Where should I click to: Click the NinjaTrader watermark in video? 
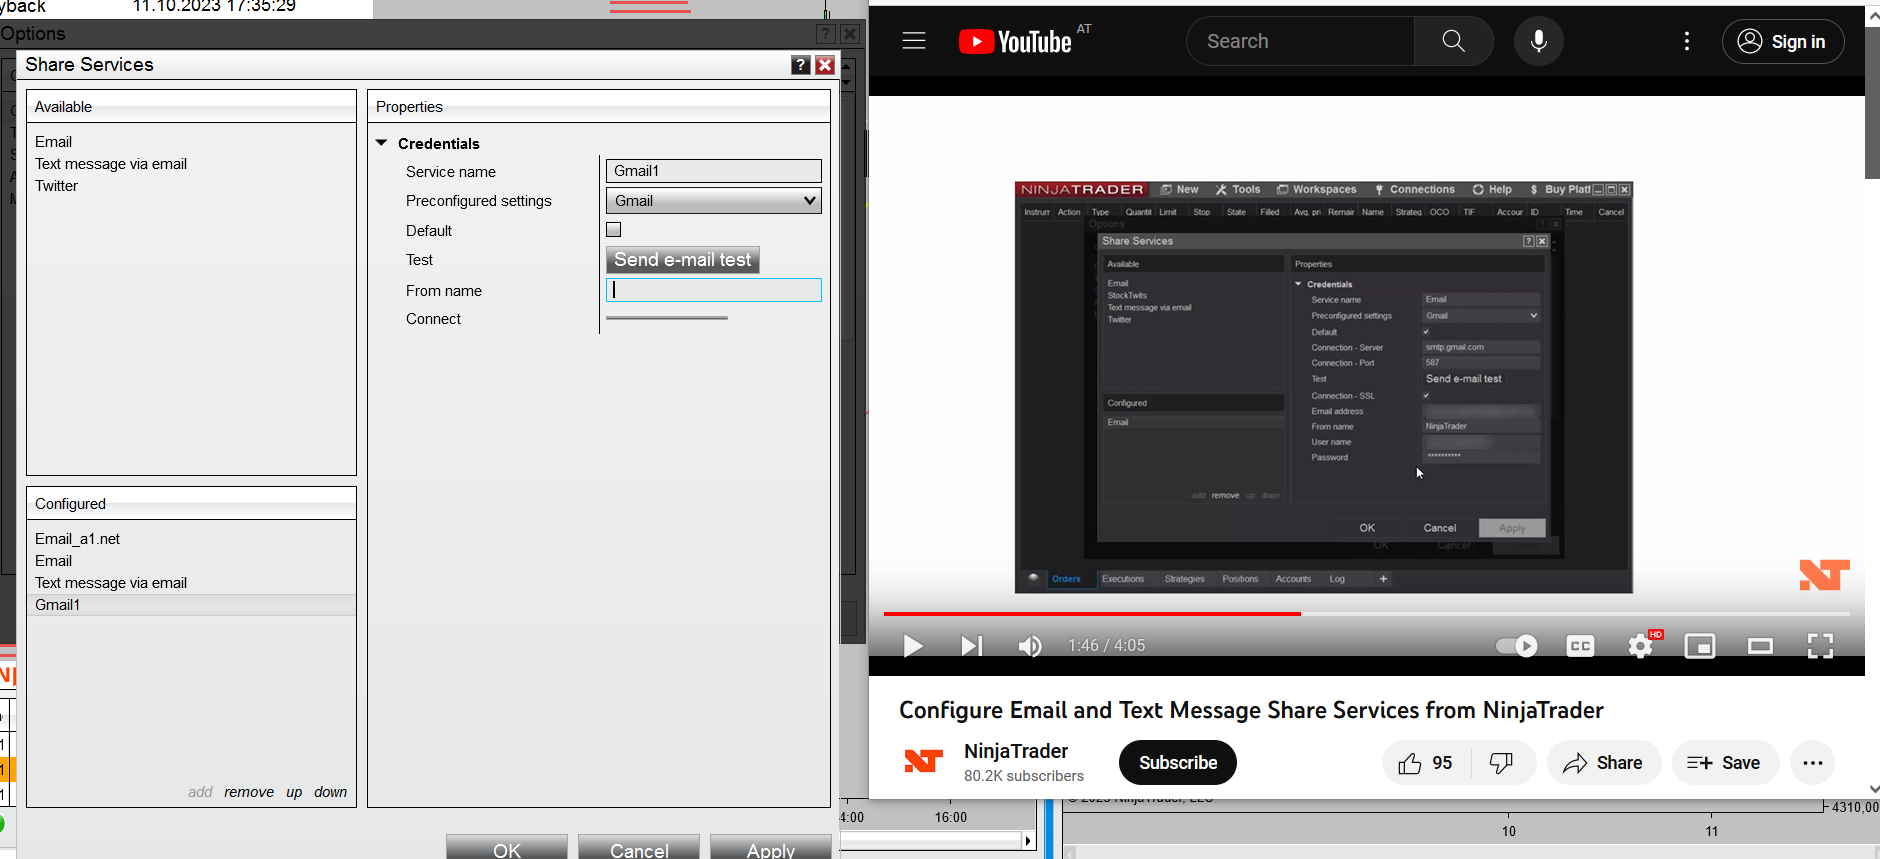coord(1824,575)
